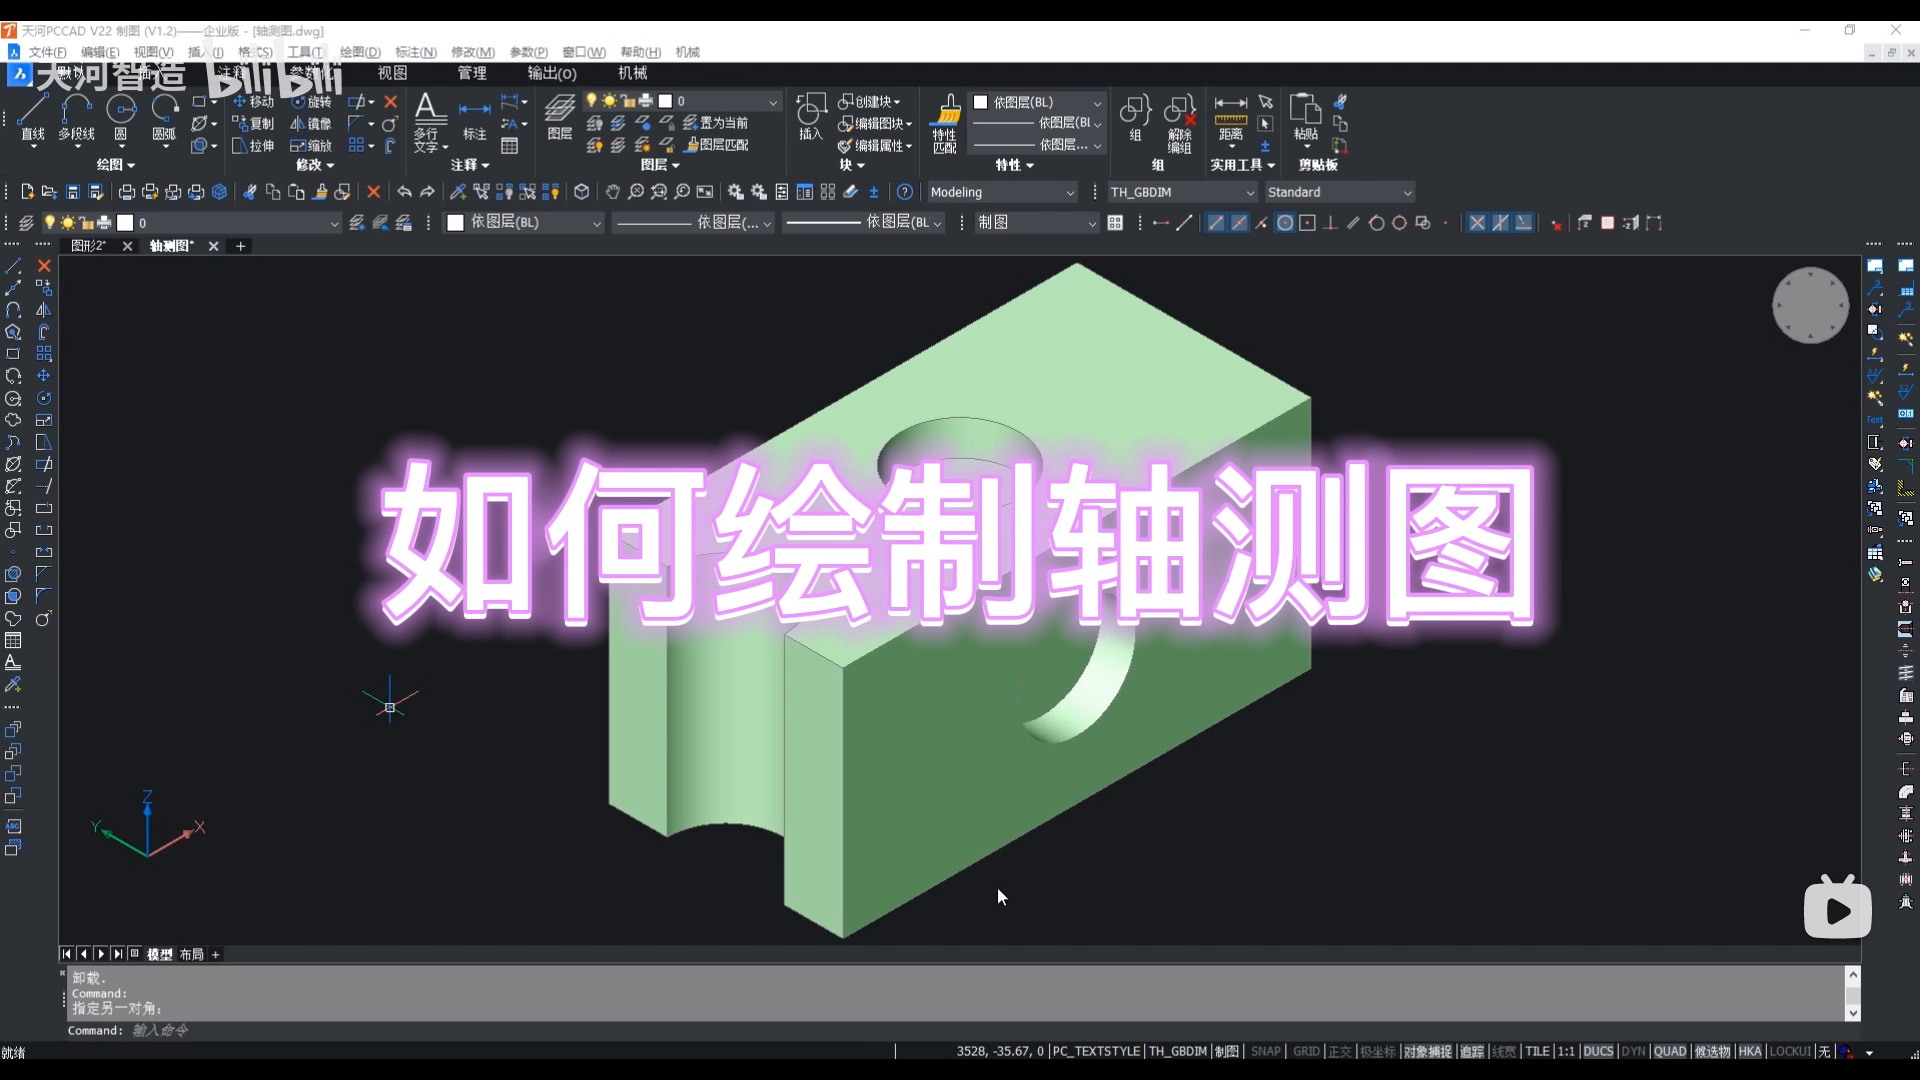Toggle 极坐标 polar tracking in status bar

tap(1378, 1052)
